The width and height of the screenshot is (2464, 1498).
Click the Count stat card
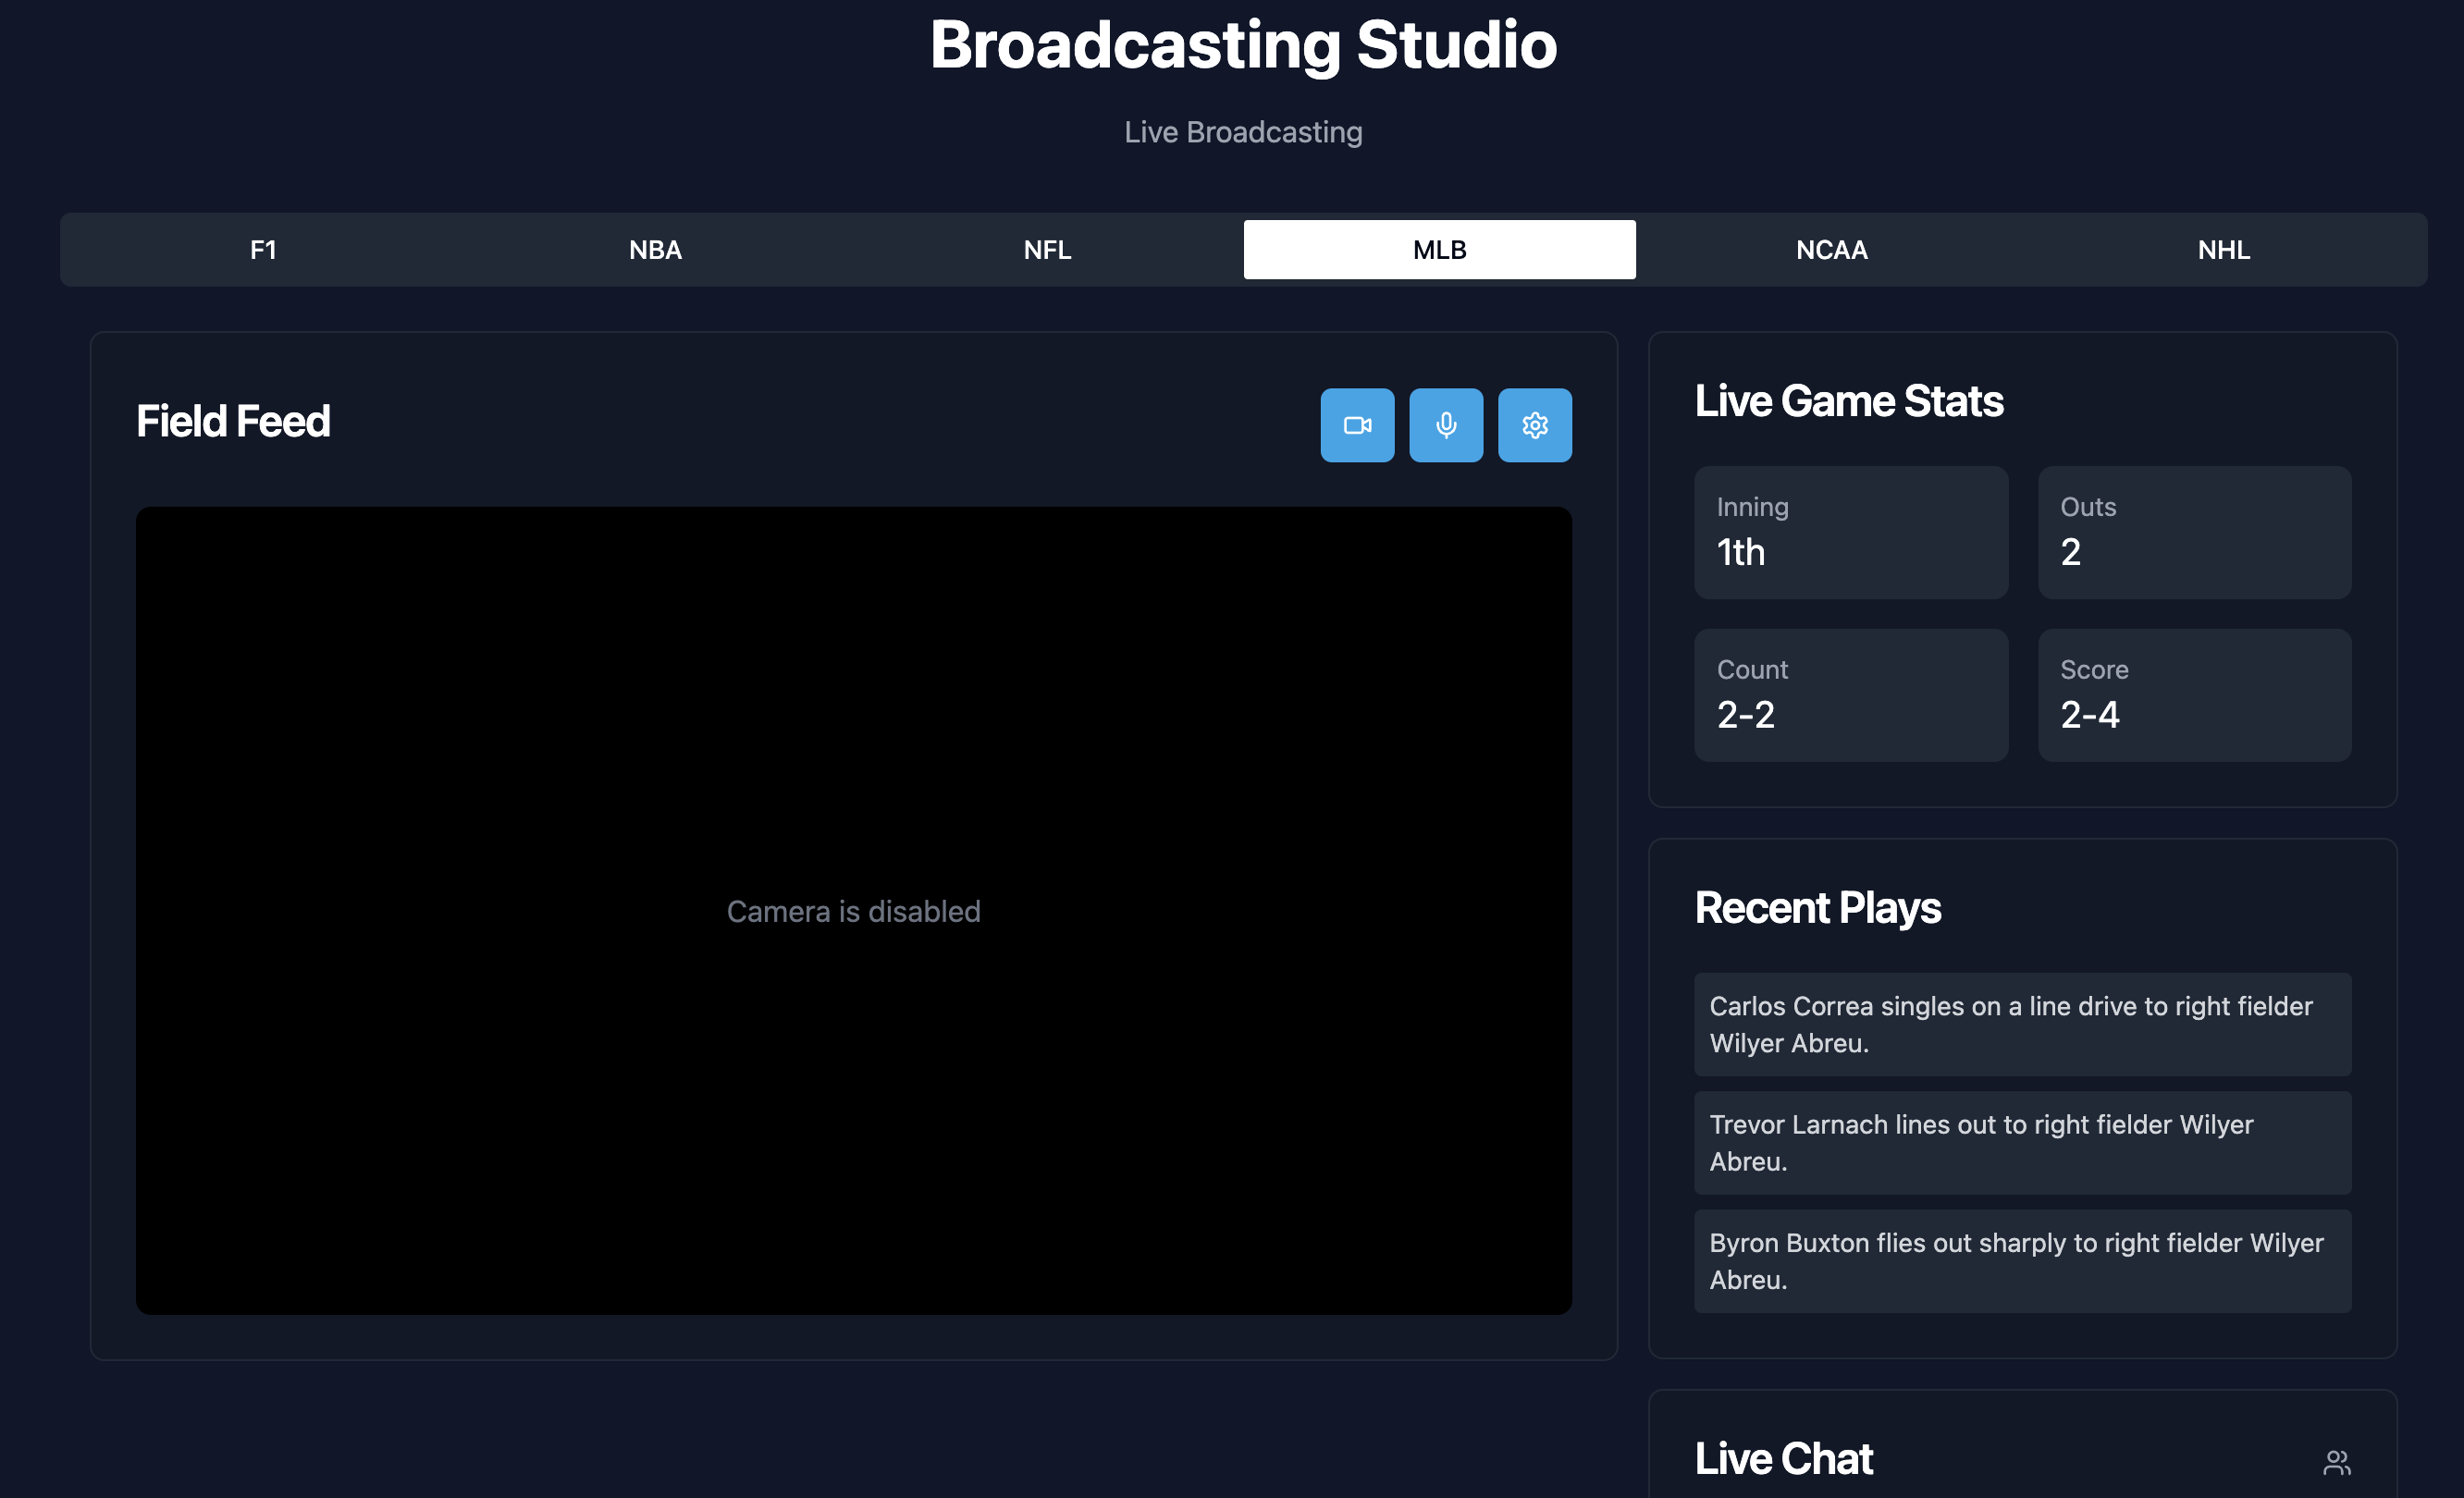[1850, 695]
